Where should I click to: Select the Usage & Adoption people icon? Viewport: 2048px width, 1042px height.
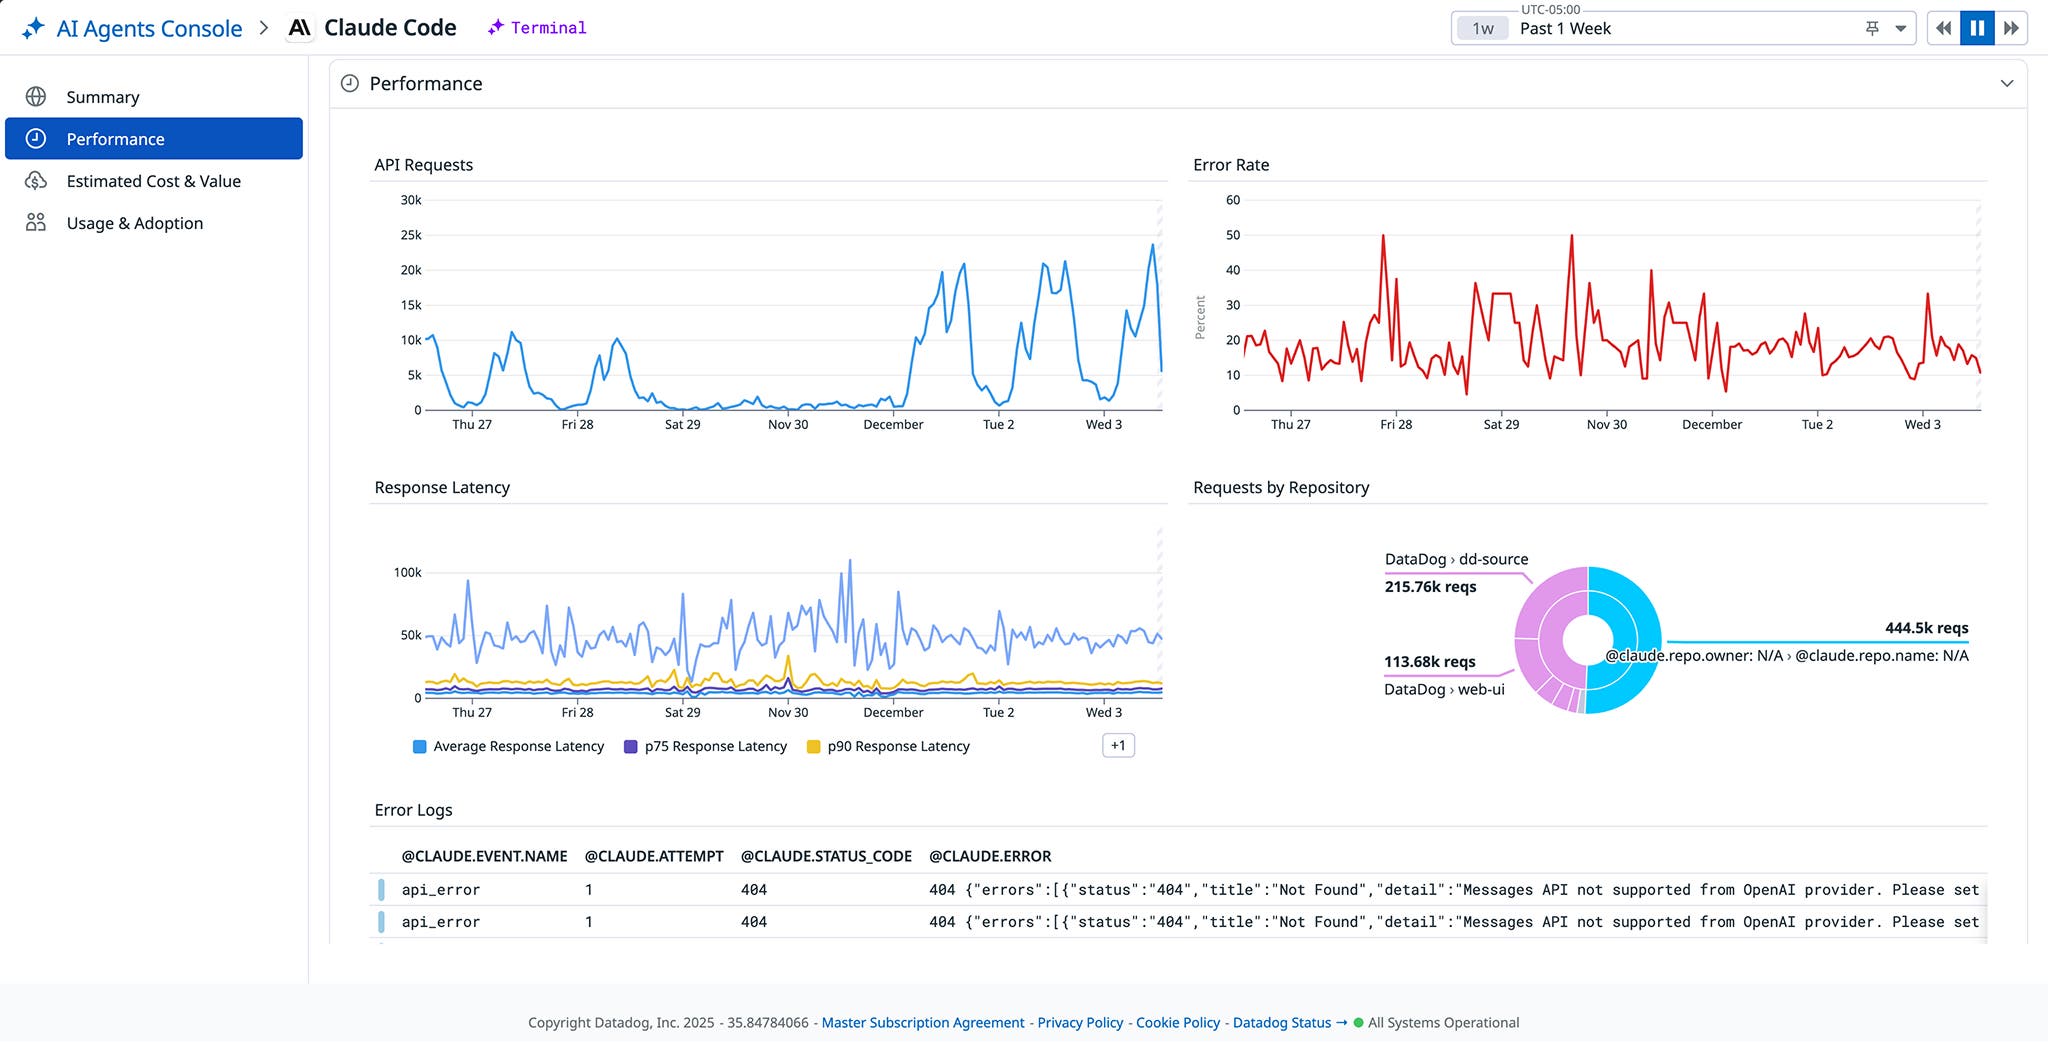pyautogui.click(x=37, y=222)
